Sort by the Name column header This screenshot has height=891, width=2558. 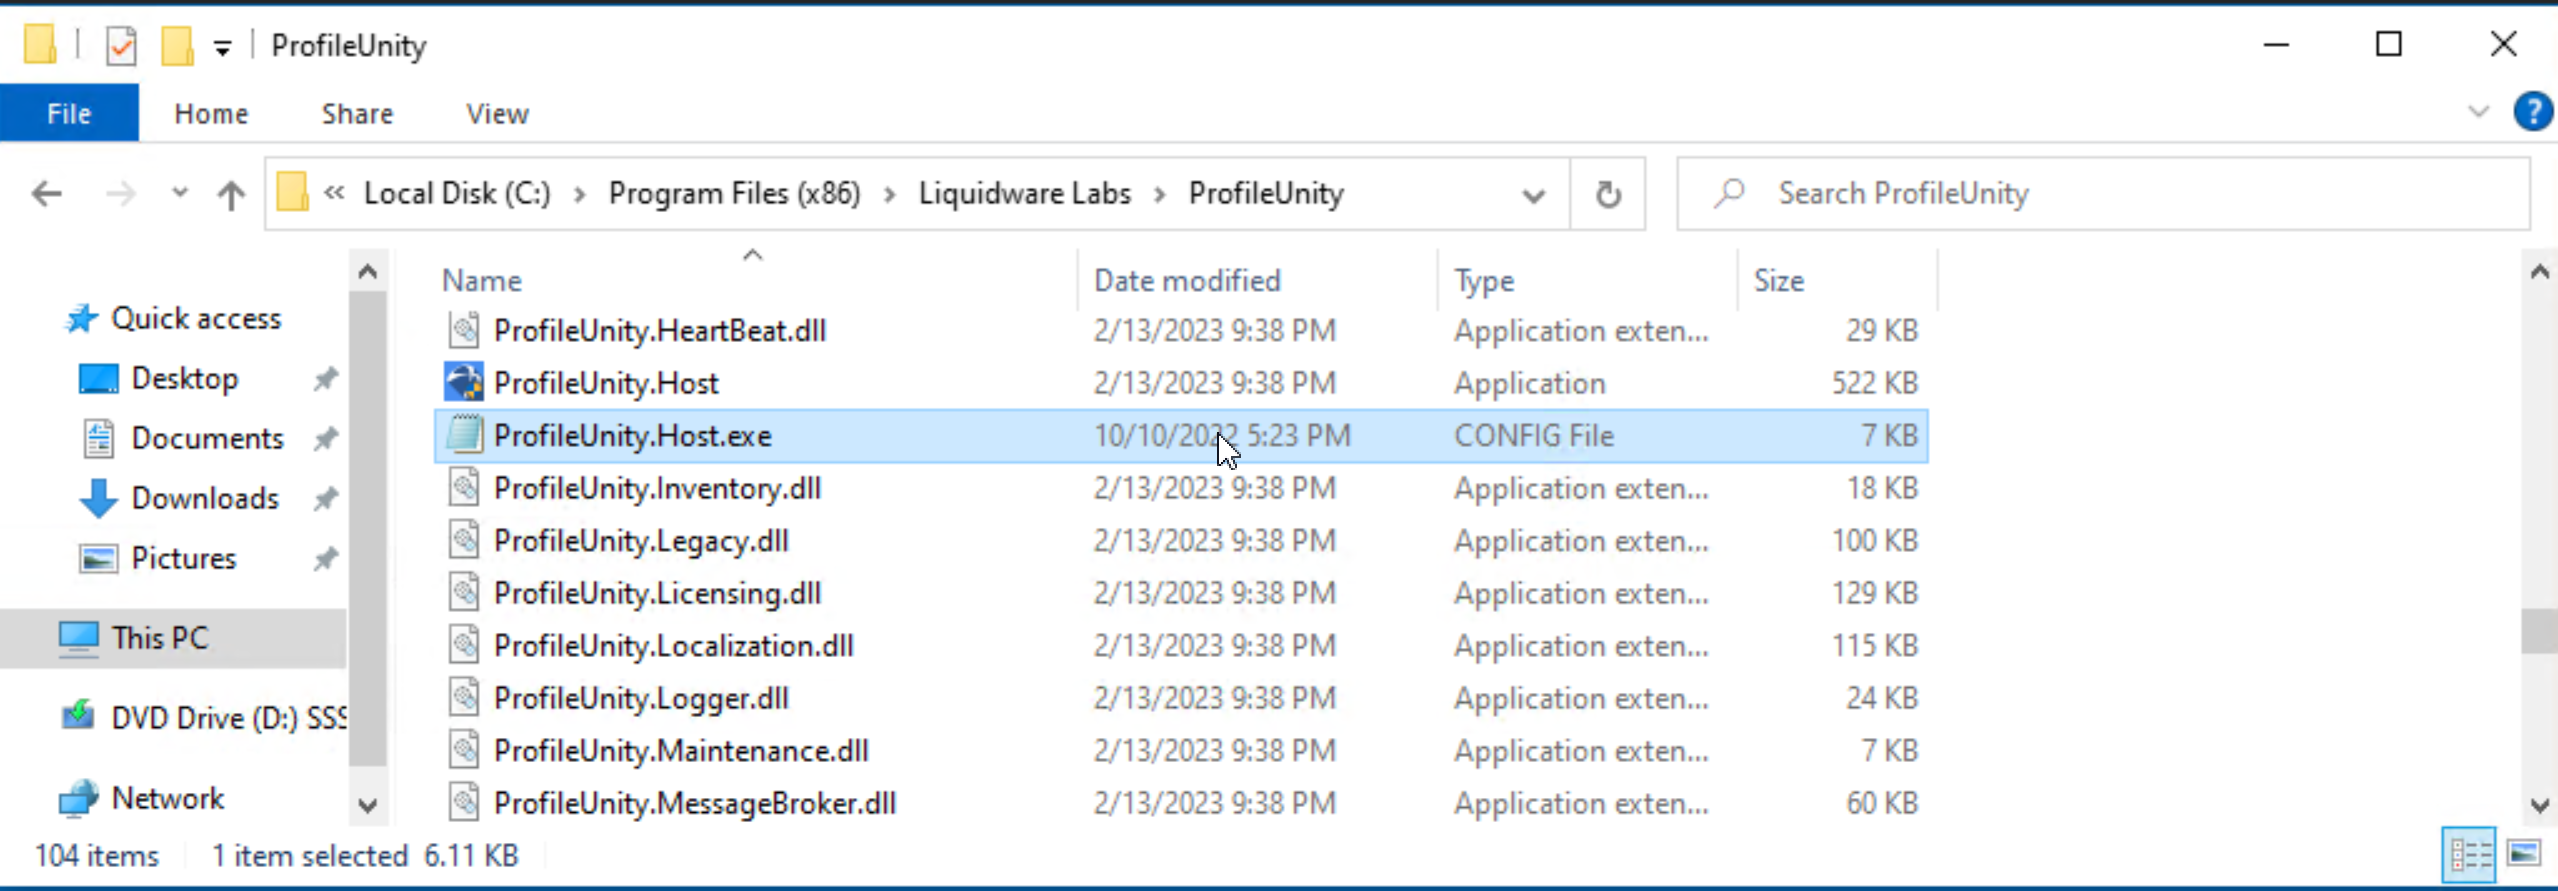click(482, 280)
